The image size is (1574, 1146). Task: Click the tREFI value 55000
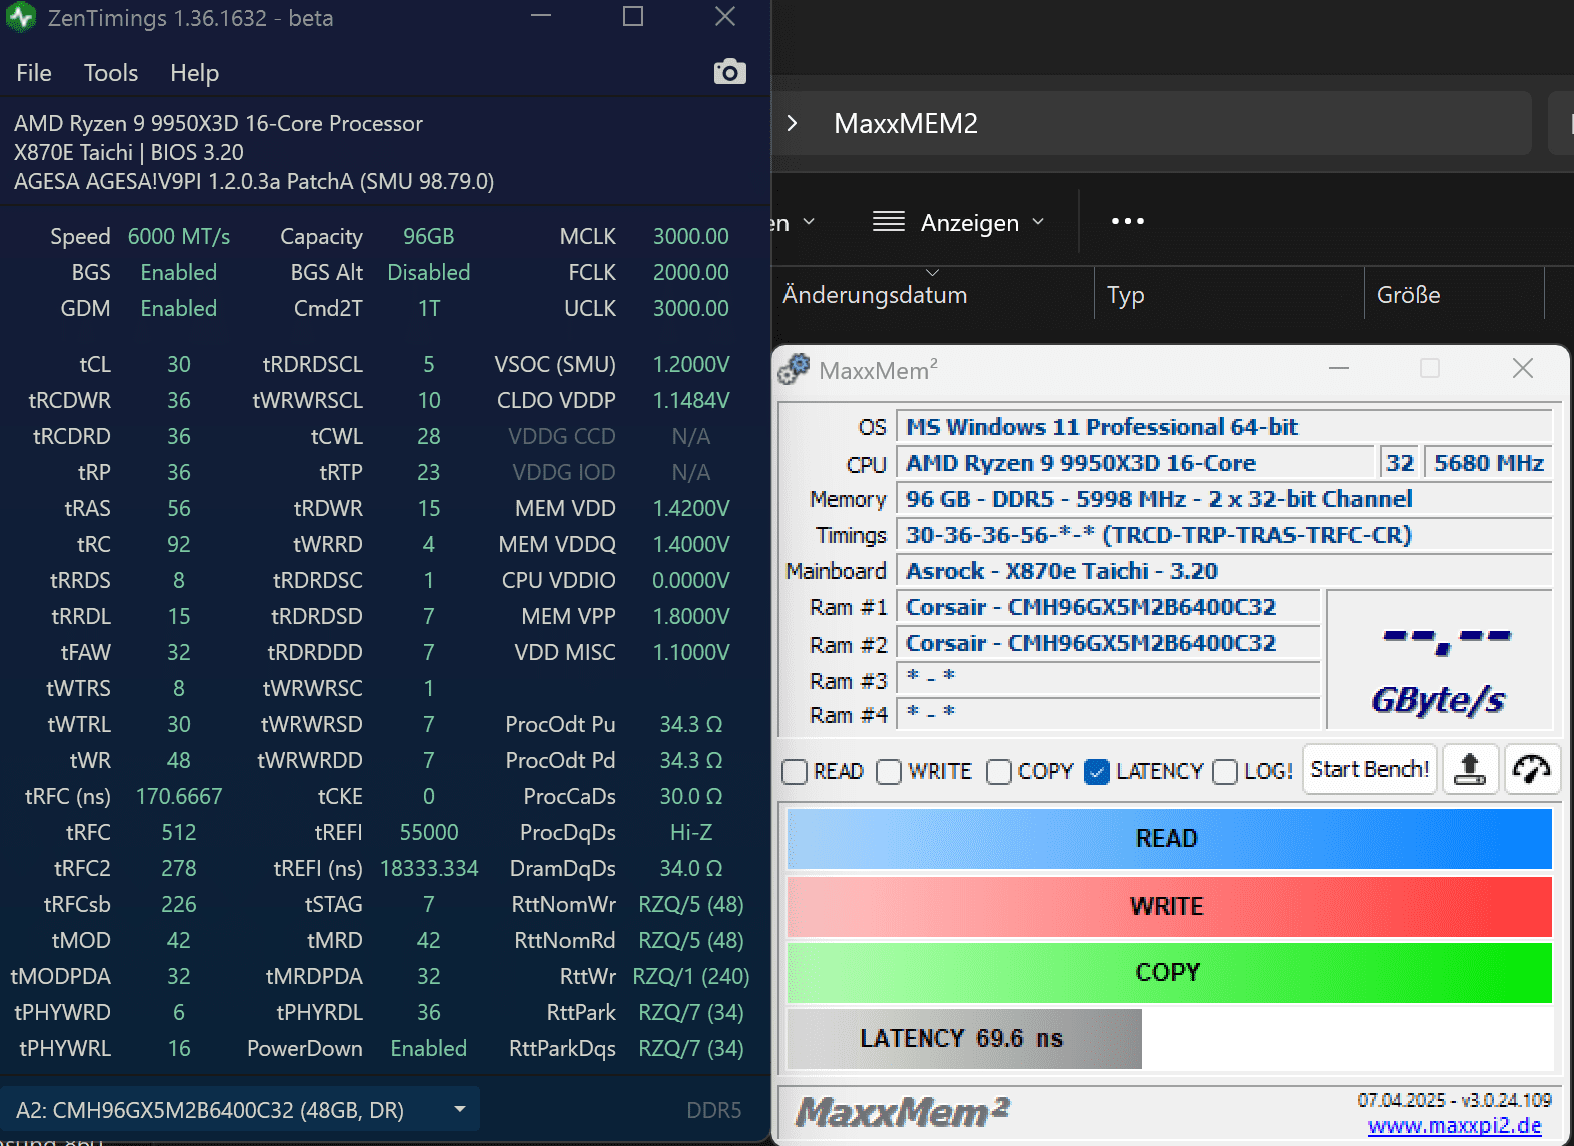tap(429, 832)
